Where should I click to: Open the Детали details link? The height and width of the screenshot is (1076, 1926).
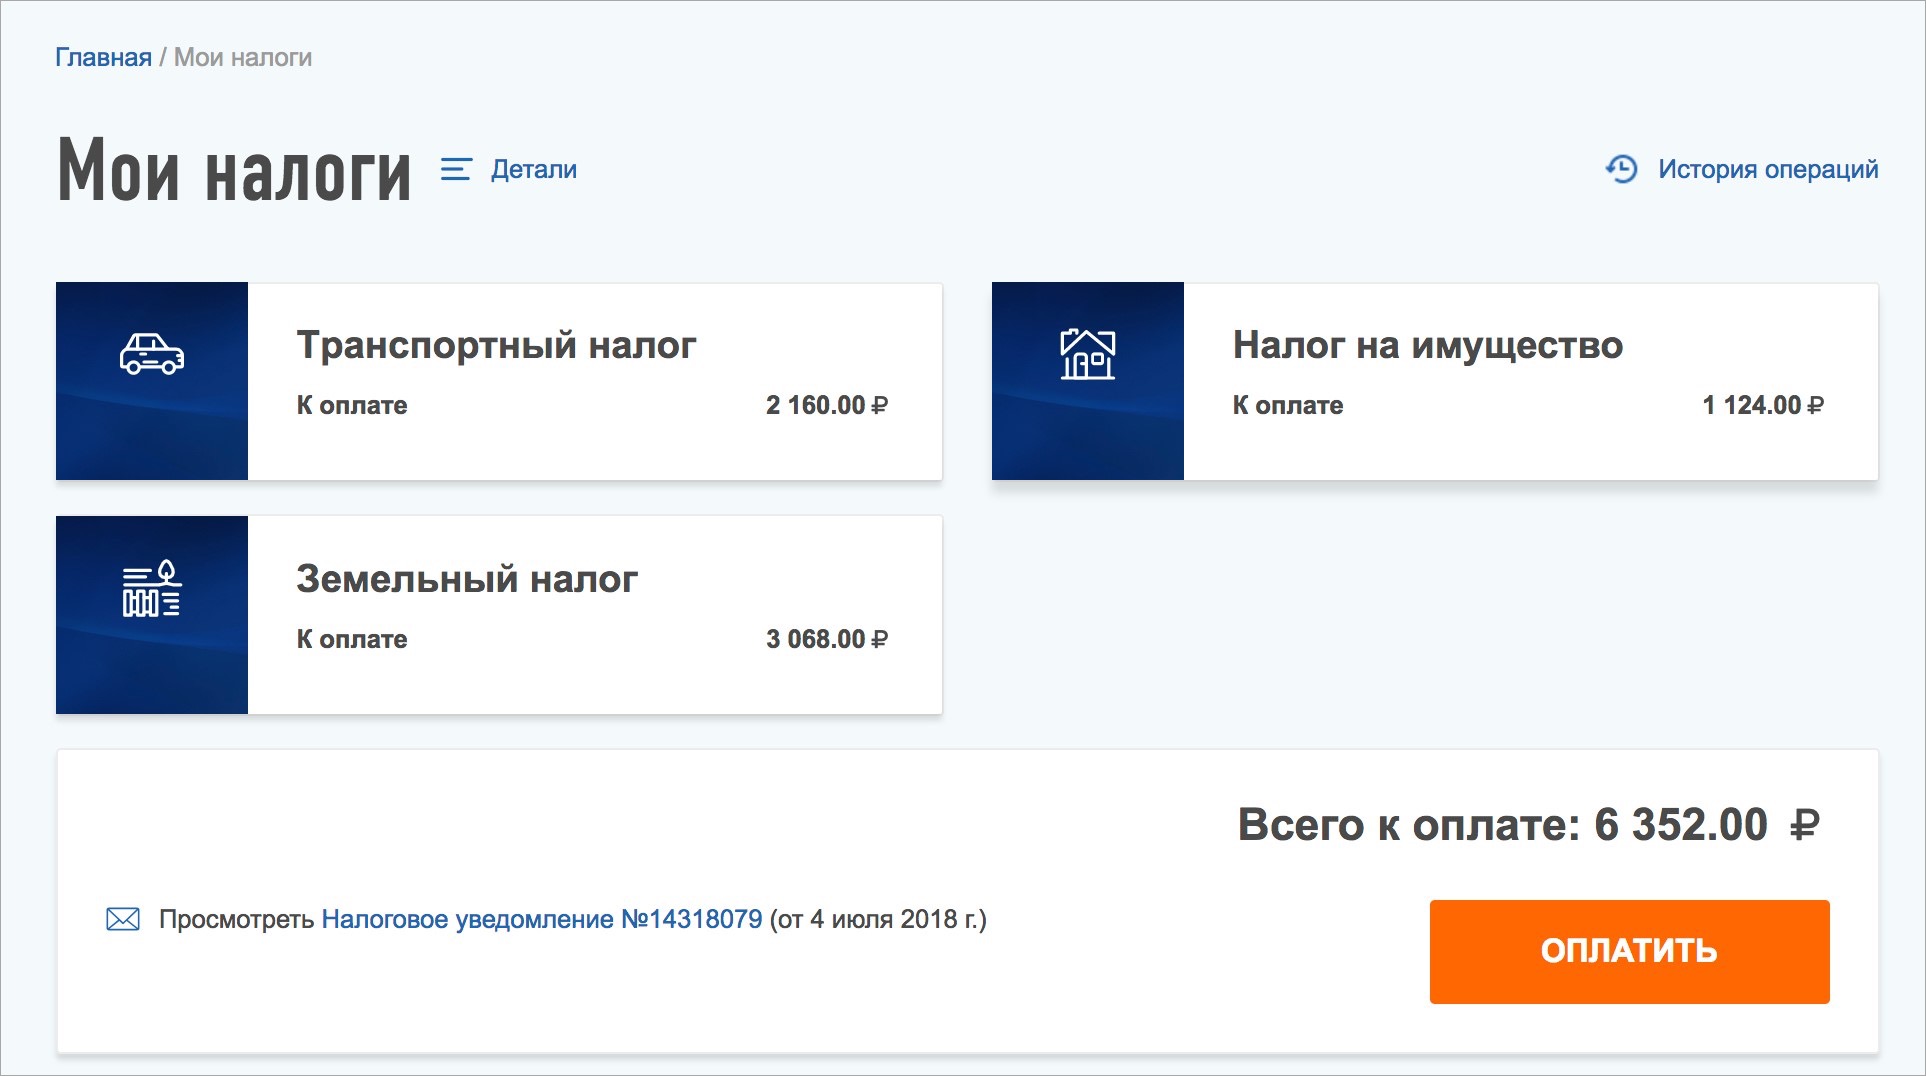coord(533,169)
